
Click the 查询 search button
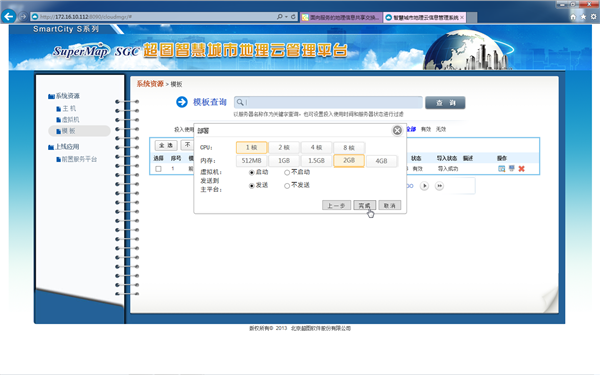point(445,103)
